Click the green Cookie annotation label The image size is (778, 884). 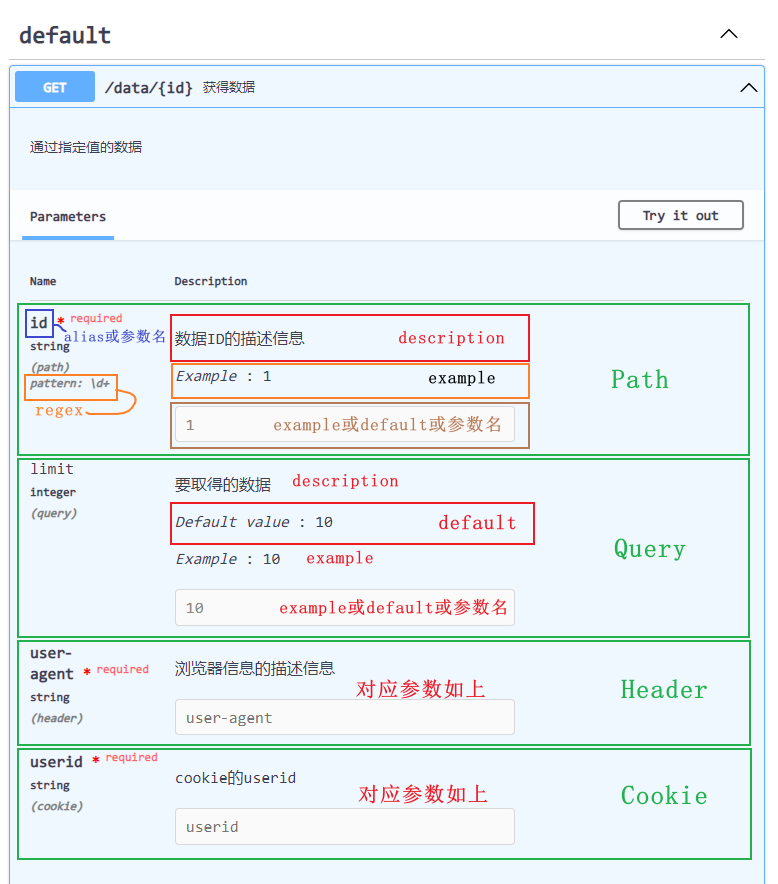click(x=664, y=796)
